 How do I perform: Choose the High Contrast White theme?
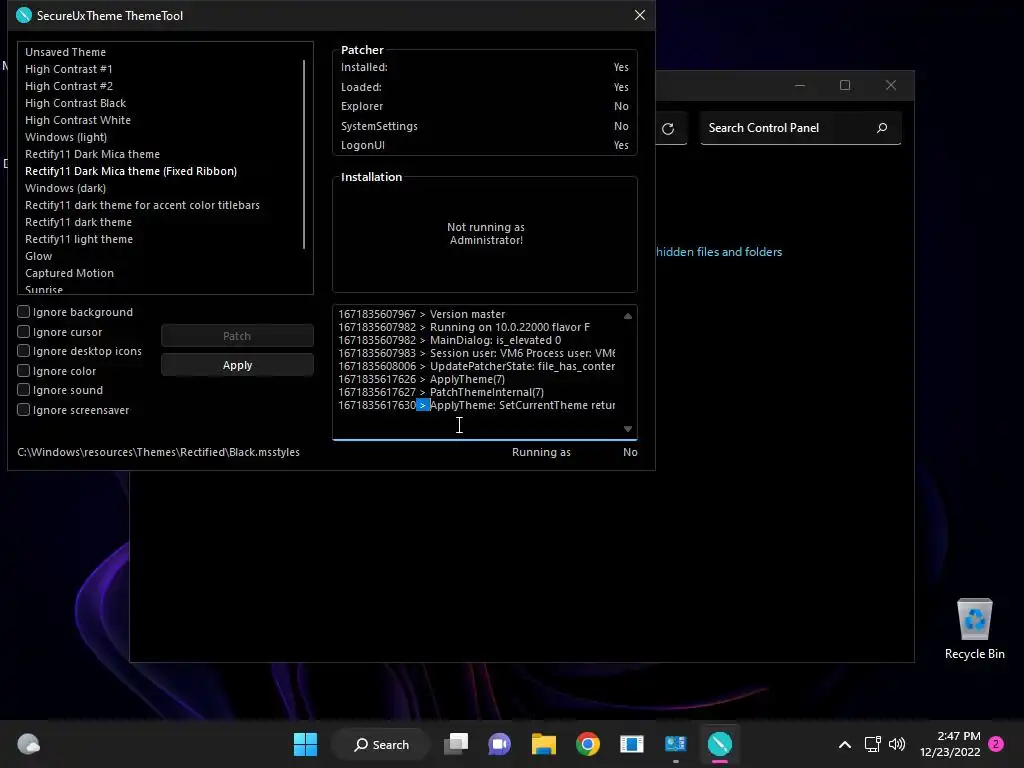(x=78, y=120)
